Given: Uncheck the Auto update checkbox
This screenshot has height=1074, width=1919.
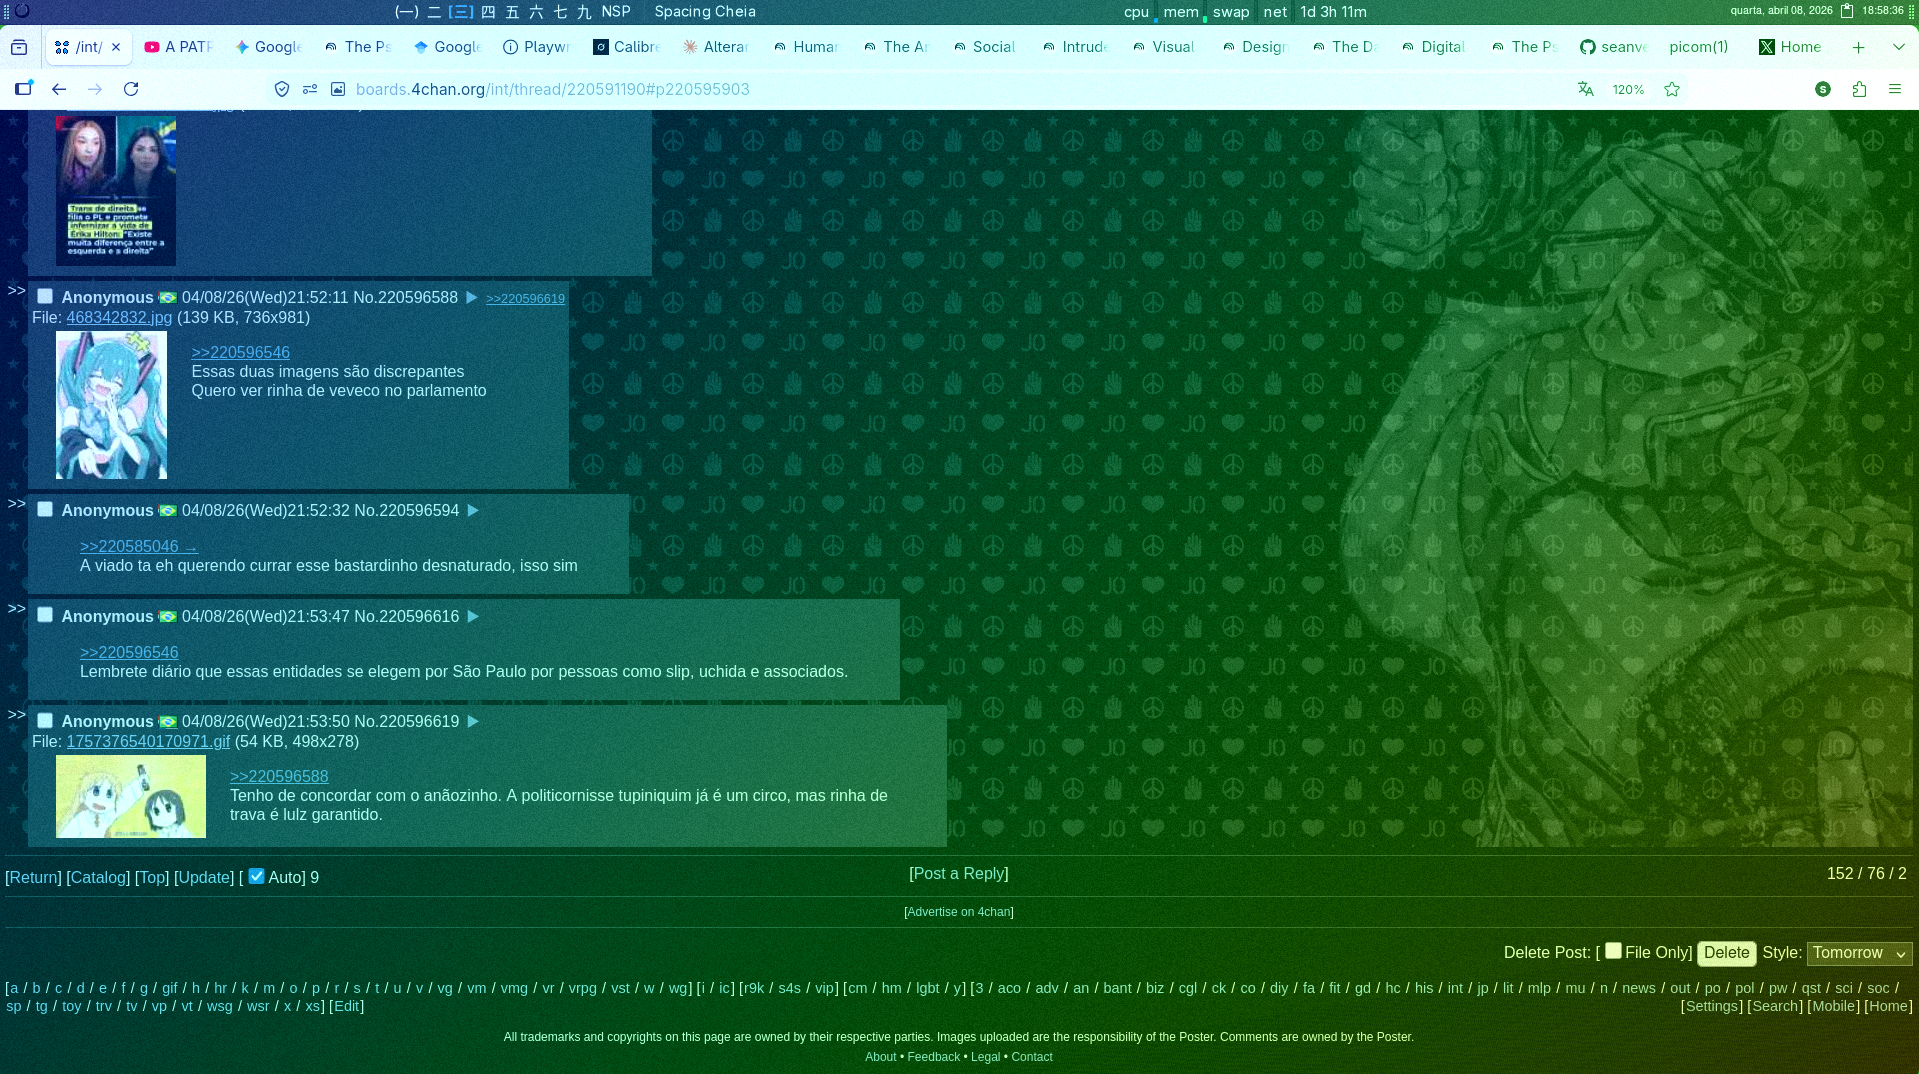Looking at the screenshot, I should coord(257,876).
